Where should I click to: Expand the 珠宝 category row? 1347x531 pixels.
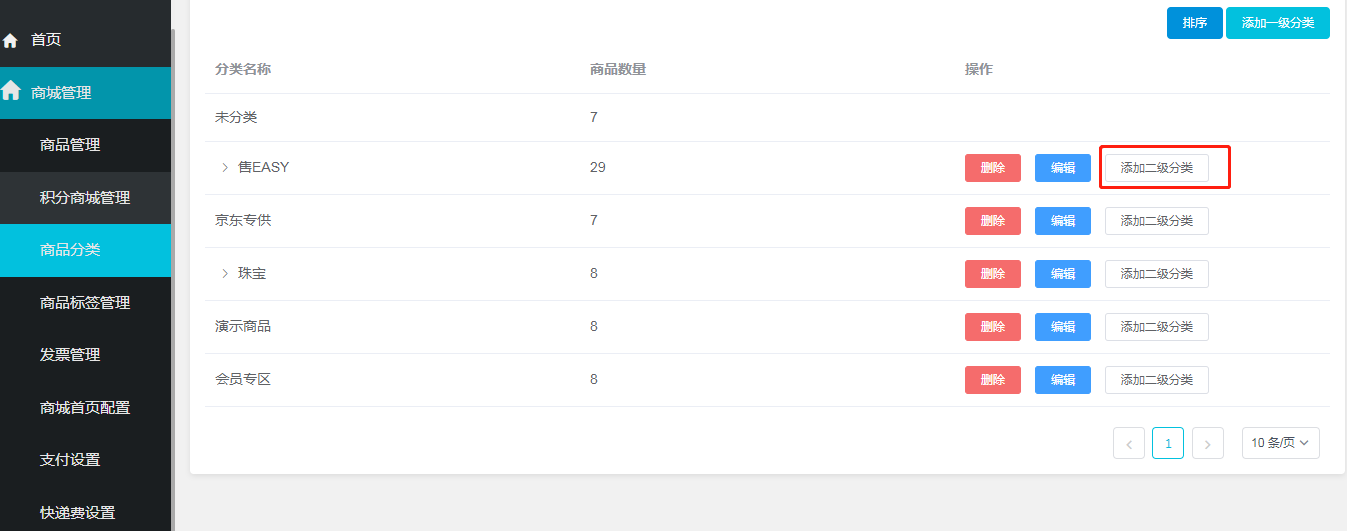pos(225,273)
